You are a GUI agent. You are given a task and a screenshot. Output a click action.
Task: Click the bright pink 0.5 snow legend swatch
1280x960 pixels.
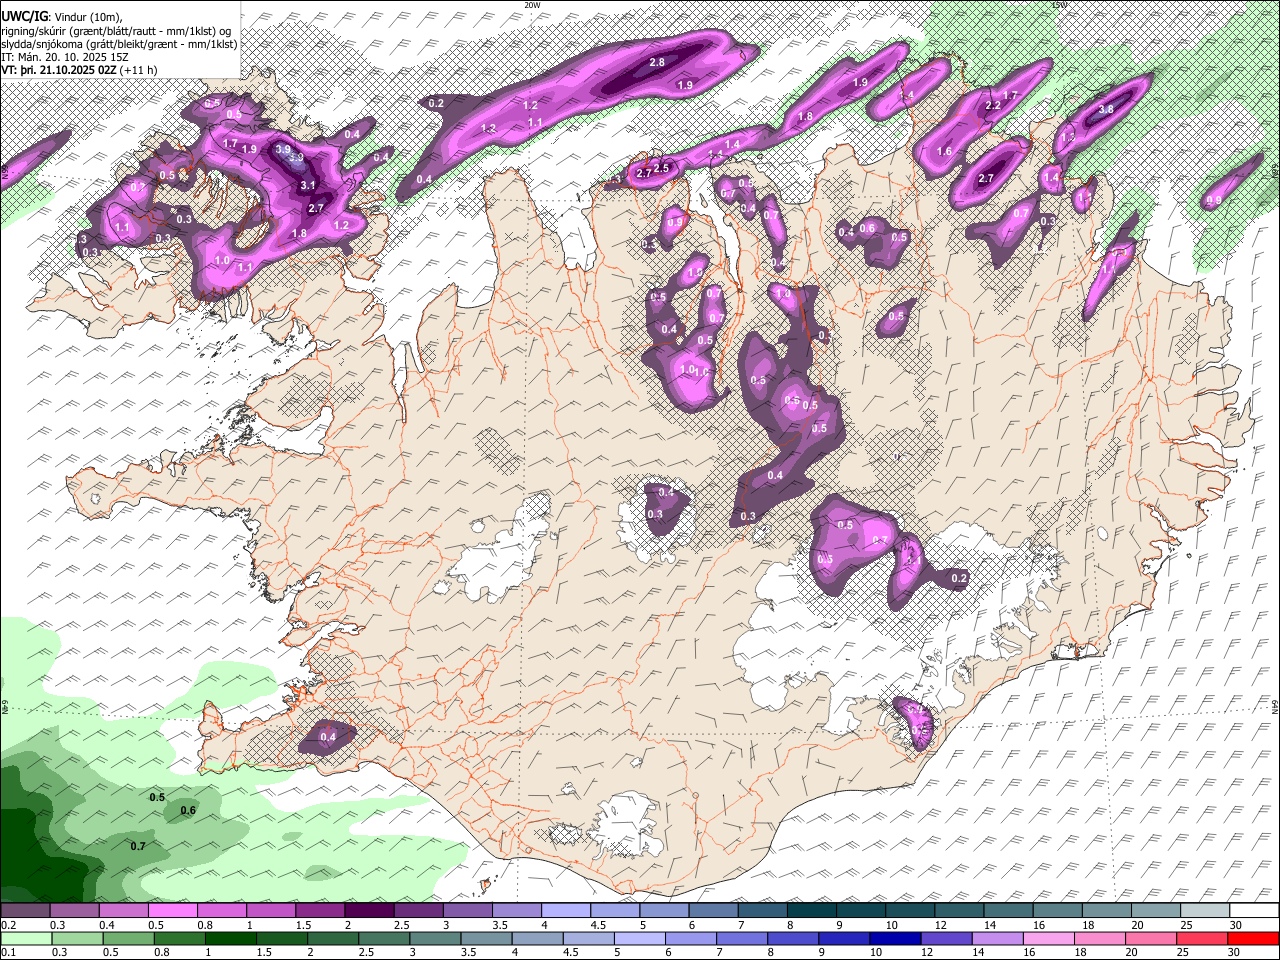coord(173,911)
